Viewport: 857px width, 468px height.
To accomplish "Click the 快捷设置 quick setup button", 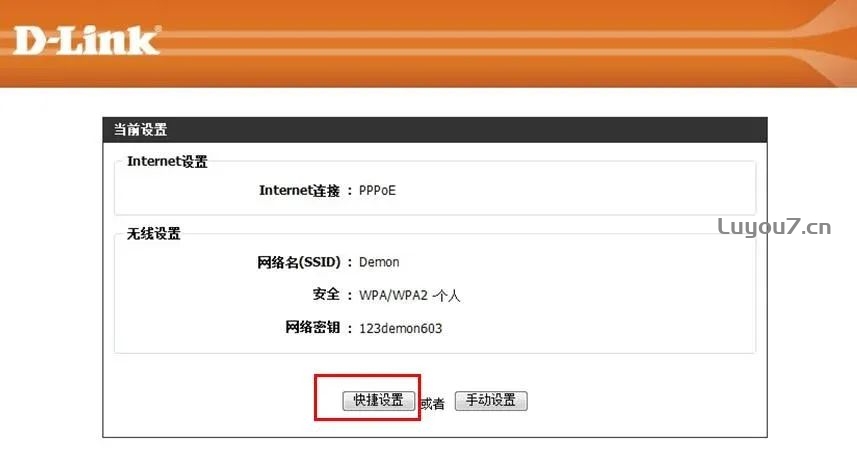I will click(x=378, y=400).
